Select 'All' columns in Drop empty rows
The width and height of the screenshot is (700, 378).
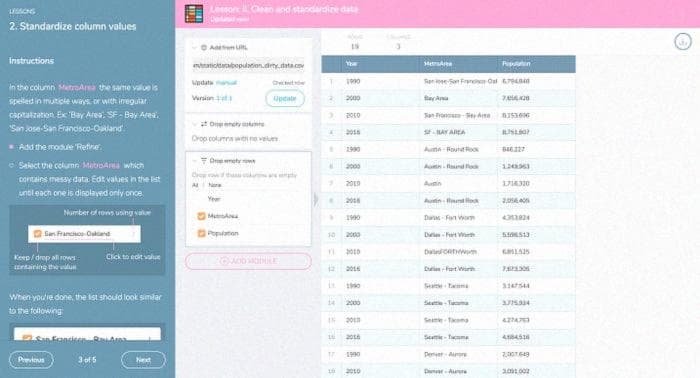pos(195,185)
